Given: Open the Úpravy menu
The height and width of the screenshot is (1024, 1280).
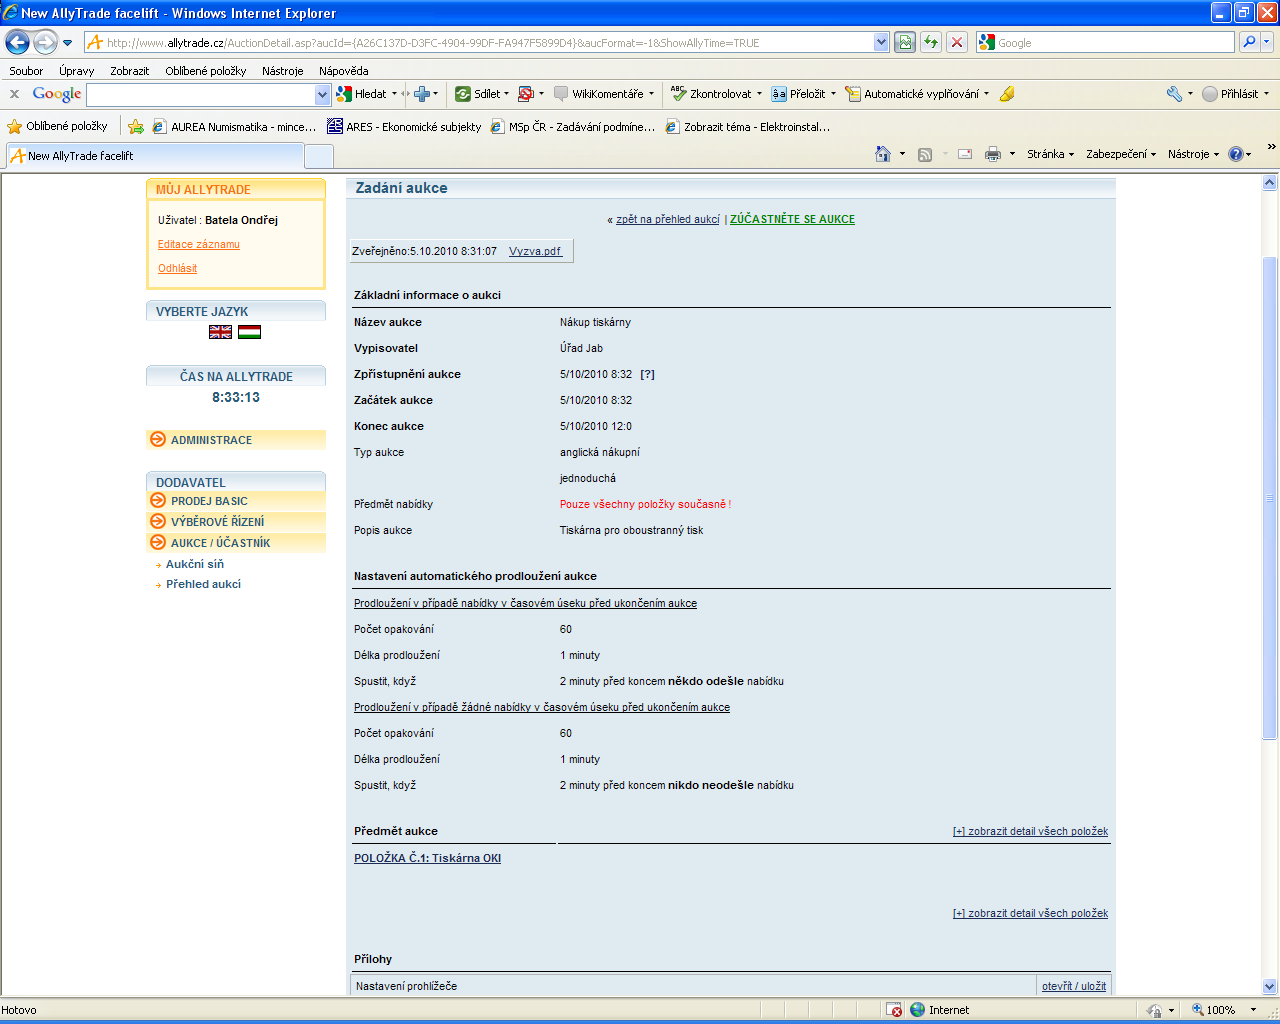Looking at the screenshot, I should tap(76, 71).
